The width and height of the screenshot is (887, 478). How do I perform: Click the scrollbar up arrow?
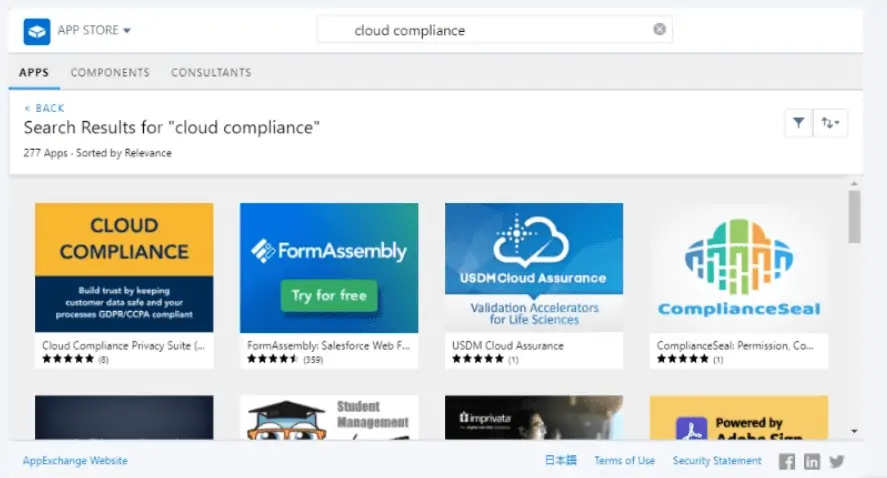(x=854, y=184)
